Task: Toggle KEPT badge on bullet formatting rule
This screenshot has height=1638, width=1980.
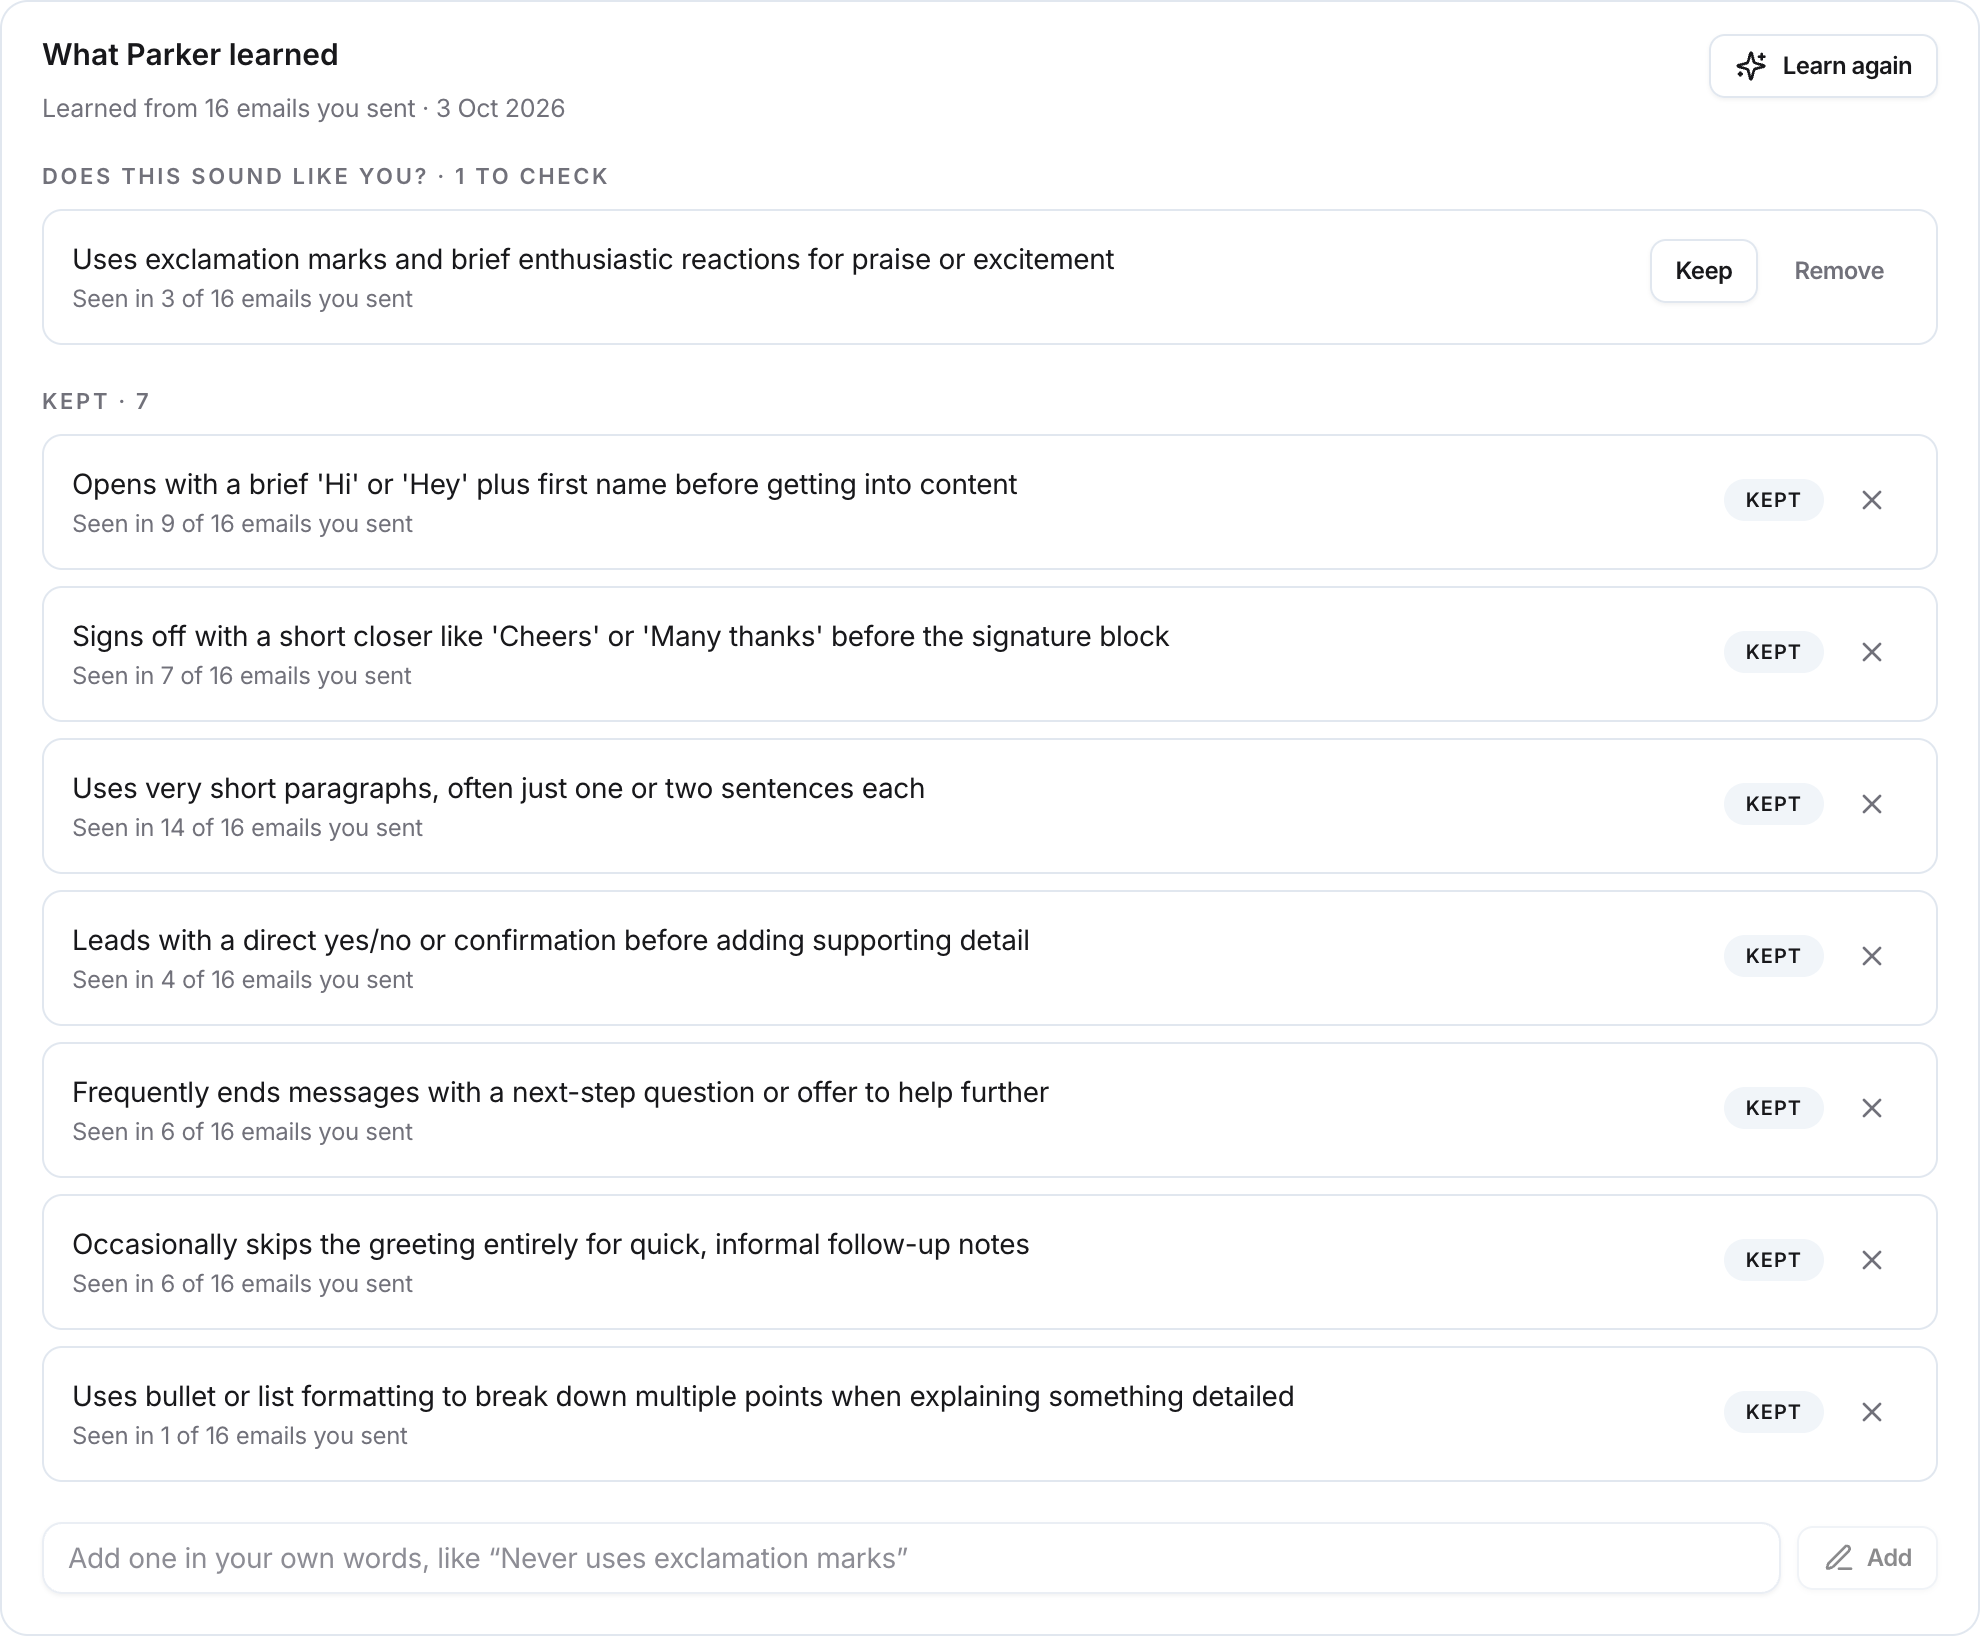Action: click(x=1773, y=1412)
